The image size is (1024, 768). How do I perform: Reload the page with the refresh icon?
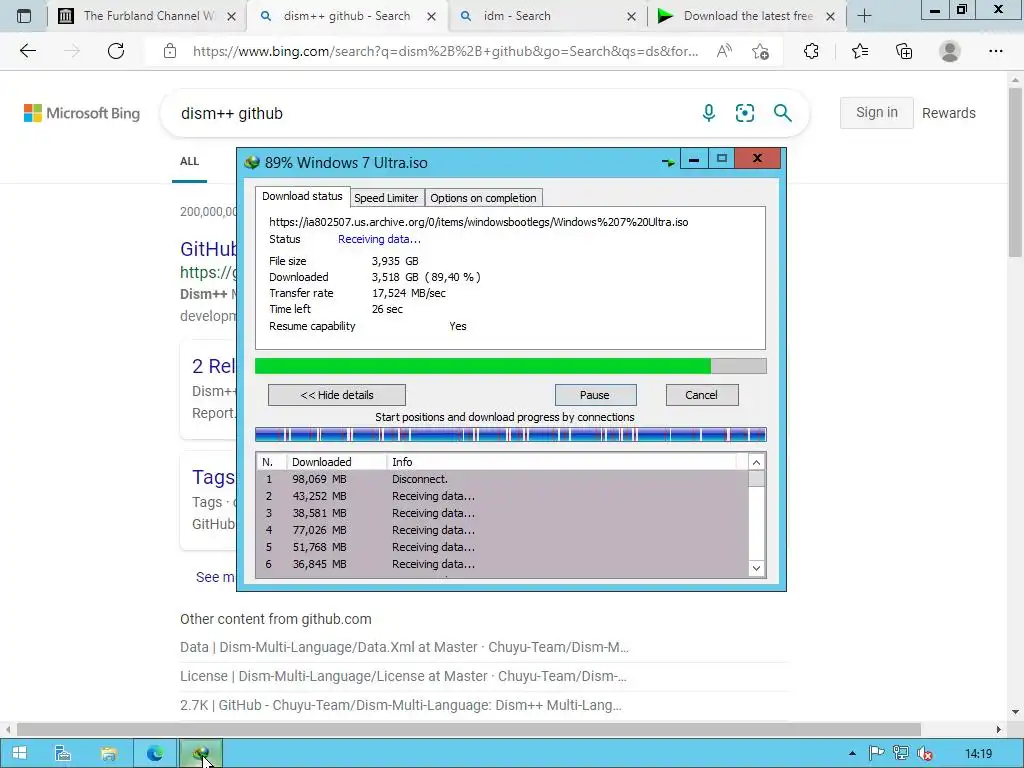116,51
